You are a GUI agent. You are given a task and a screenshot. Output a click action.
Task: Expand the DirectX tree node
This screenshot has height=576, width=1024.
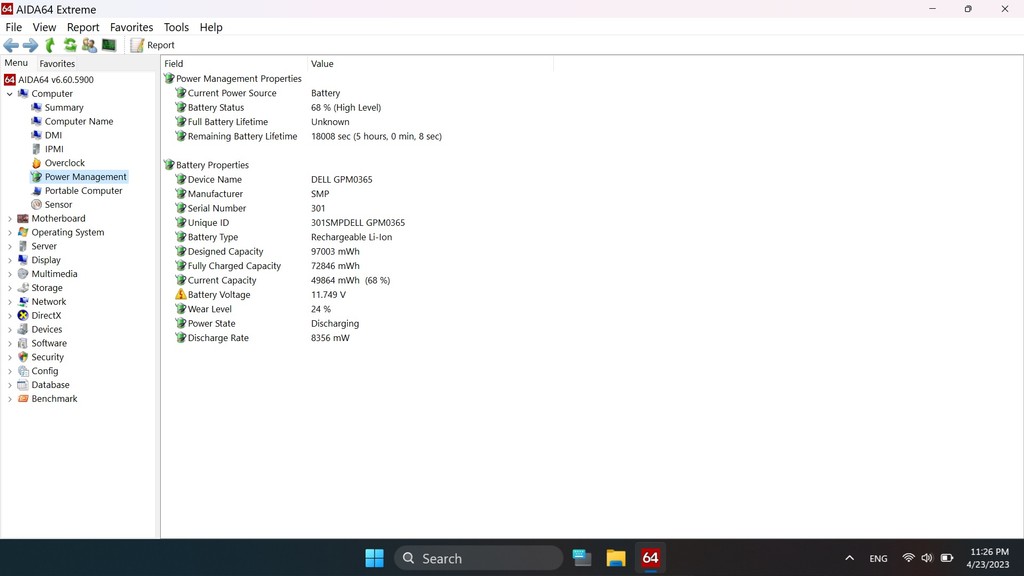tap(9, 315)
